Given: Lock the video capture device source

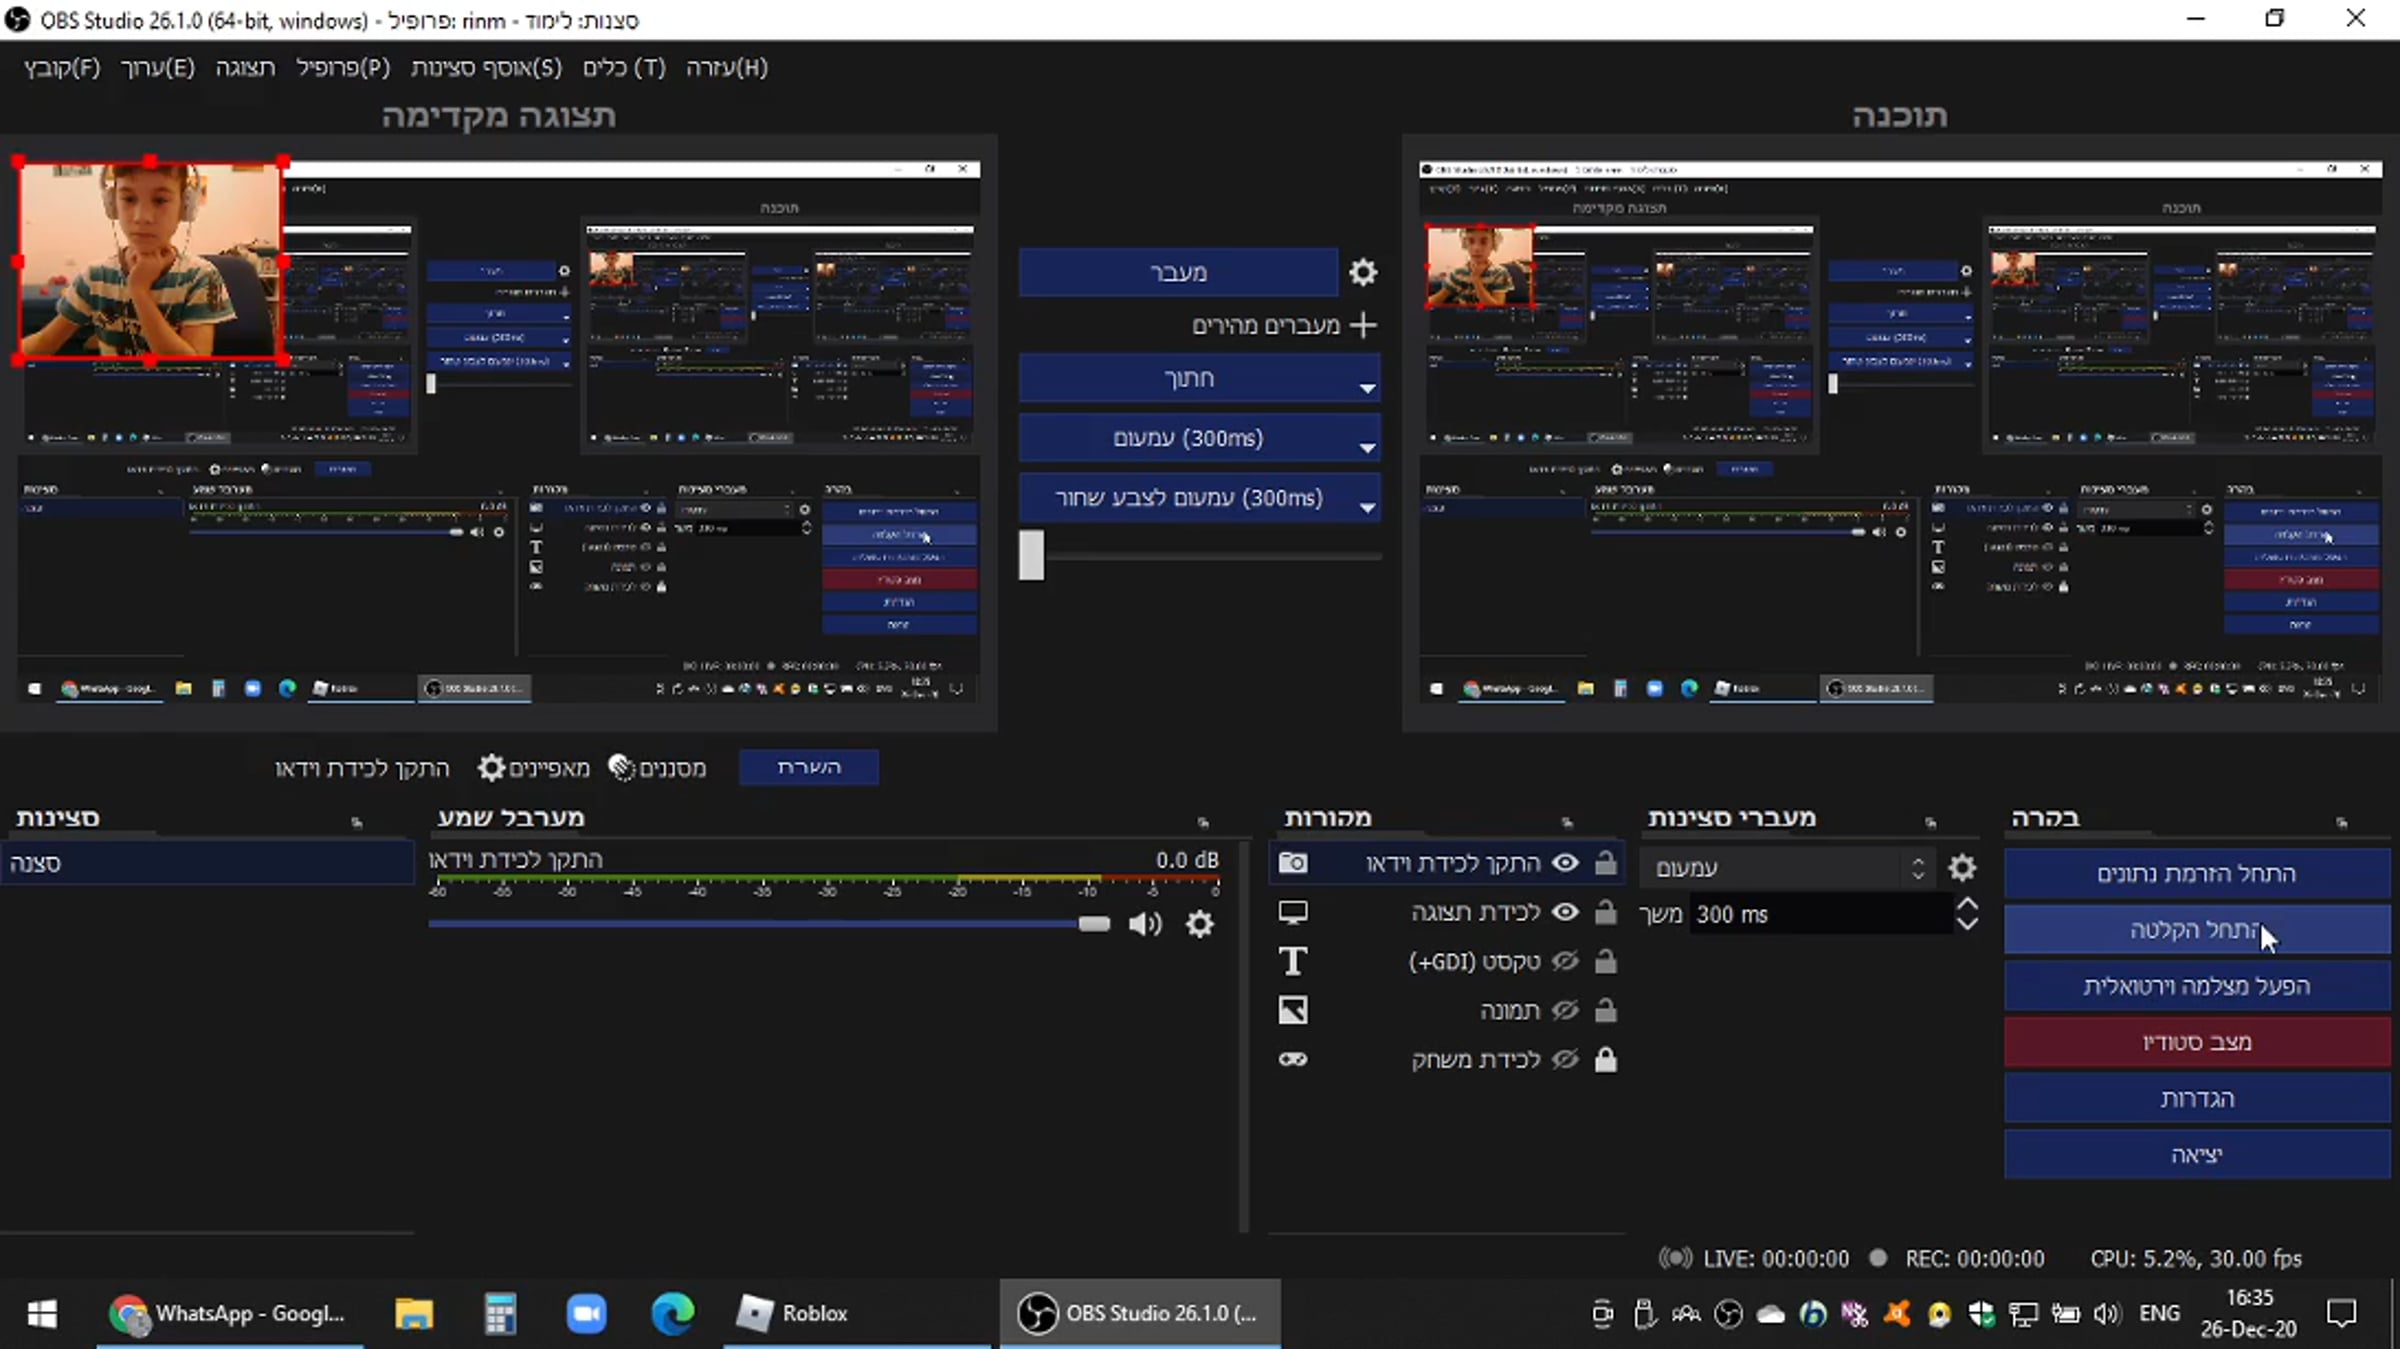Looking at the screenshot, I should click(1606, 863).
